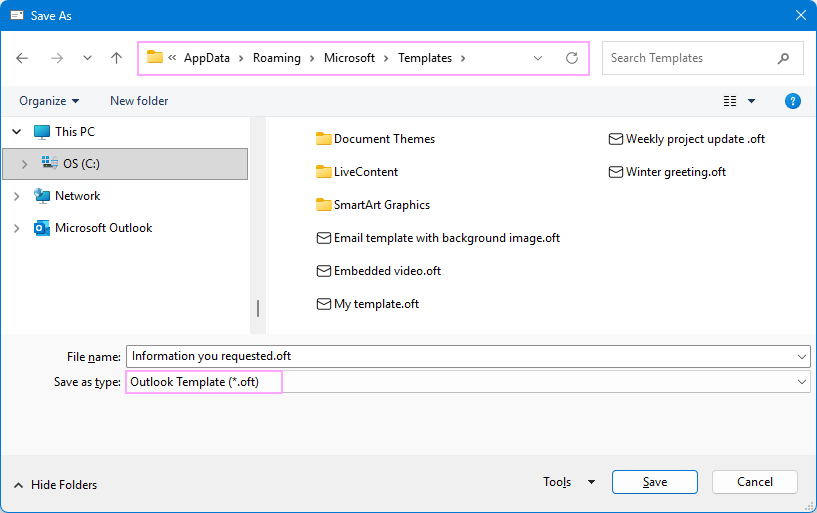Select Winter greeting.oft file
Viewport: 817px width, 513px height.
[676, 172]
